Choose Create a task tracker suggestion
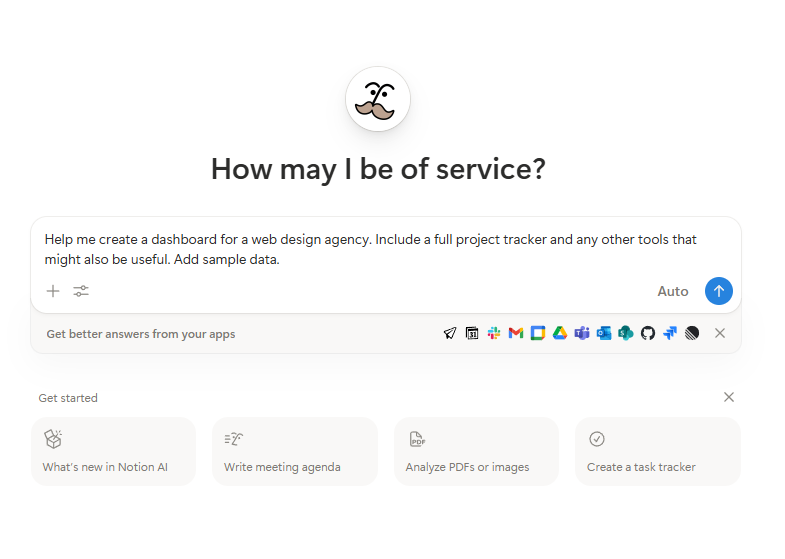The height and width of the screenshot is (559, 785). pyautogui.click(x=658, y=451)
